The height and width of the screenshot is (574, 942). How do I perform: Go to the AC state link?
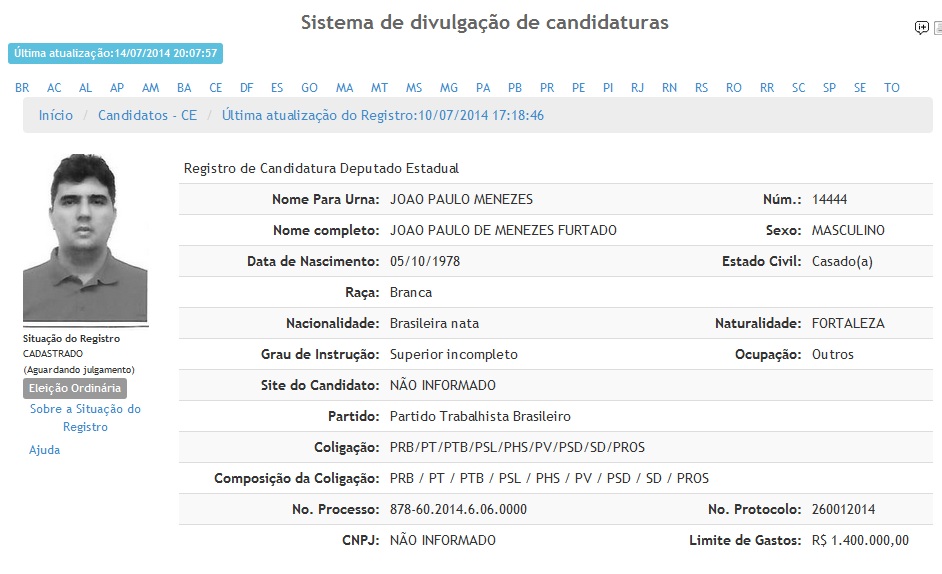click(54, 88)
